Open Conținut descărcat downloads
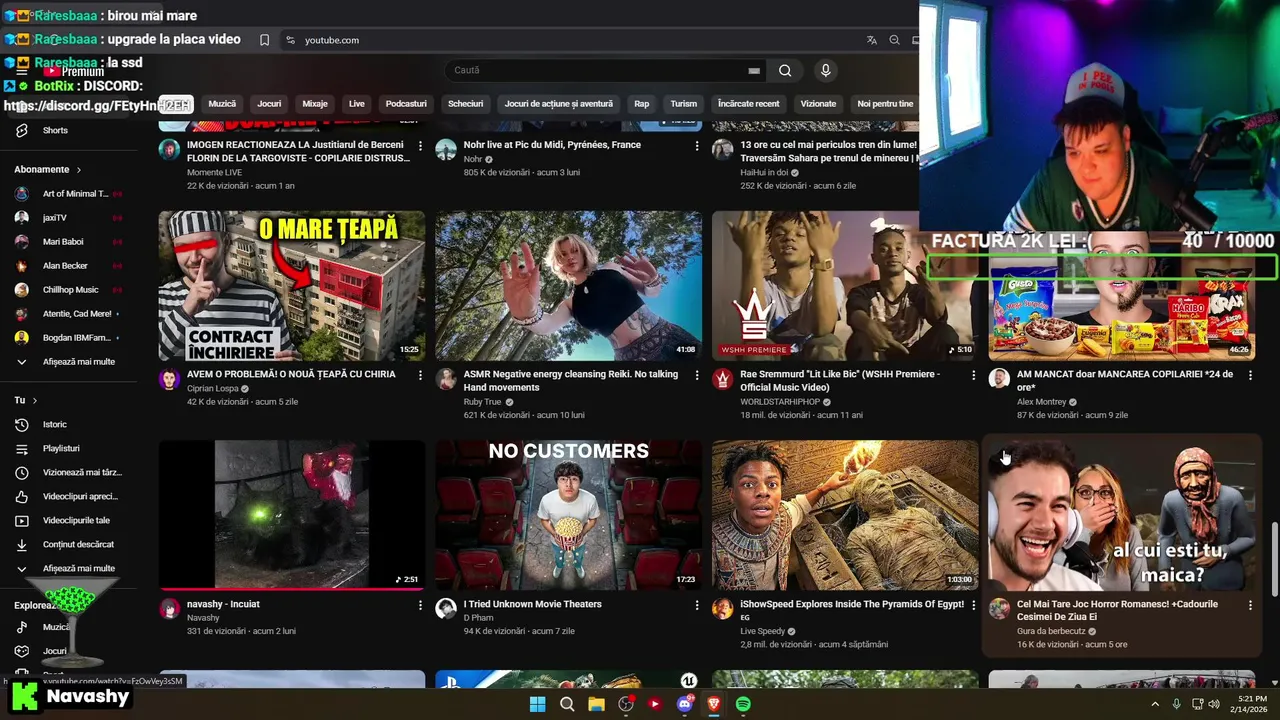1280x720 pixels. [78, 544]
